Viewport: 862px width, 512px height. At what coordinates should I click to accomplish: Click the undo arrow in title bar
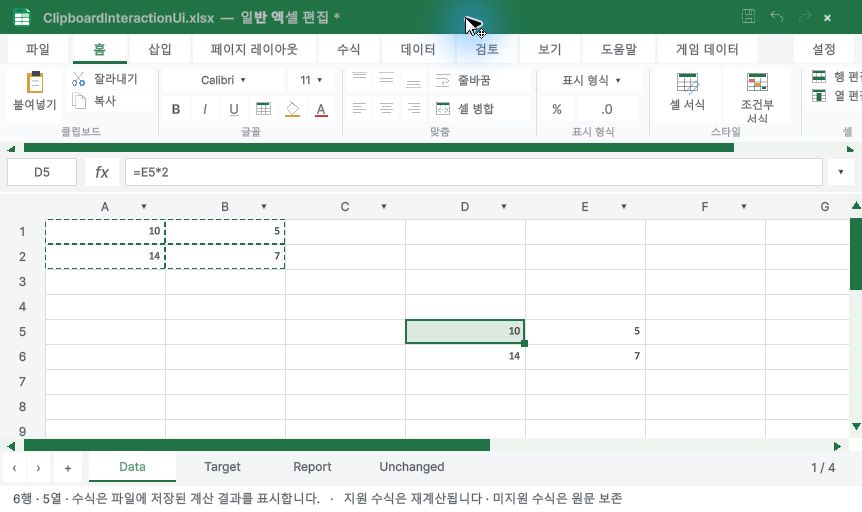777,16
